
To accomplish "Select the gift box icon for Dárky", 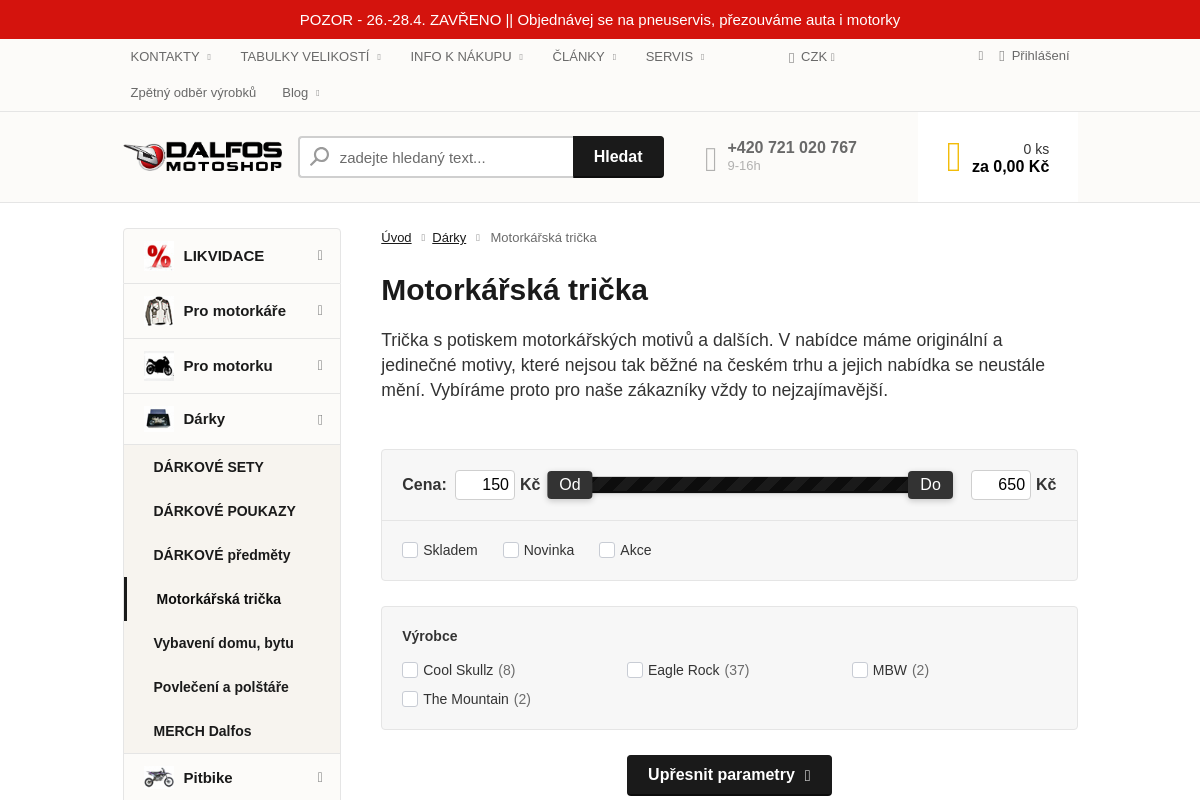I will click(x=158, y=418).
